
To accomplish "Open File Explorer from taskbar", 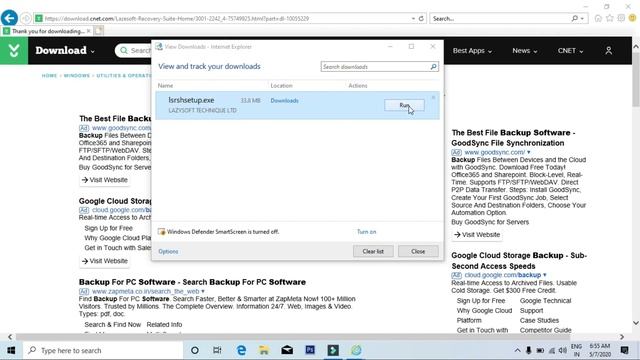I will click(264, 350).
